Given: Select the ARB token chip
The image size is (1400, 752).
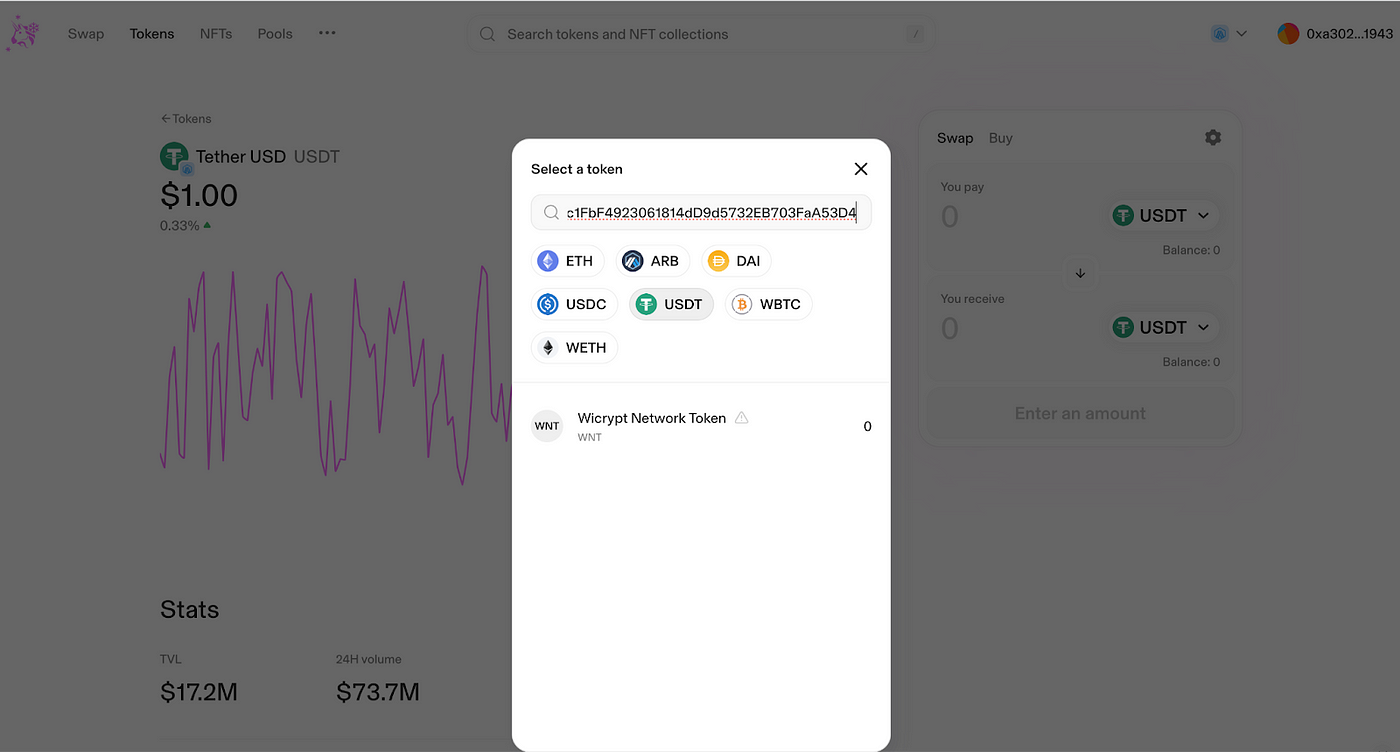Looking at the screenshot, I should [652, 261].
